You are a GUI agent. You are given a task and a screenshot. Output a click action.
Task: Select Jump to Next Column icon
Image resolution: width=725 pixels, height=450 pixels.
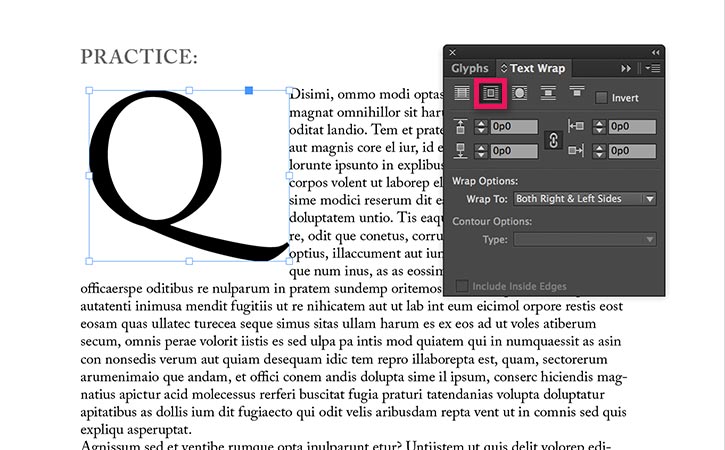(x=577, y=94)
